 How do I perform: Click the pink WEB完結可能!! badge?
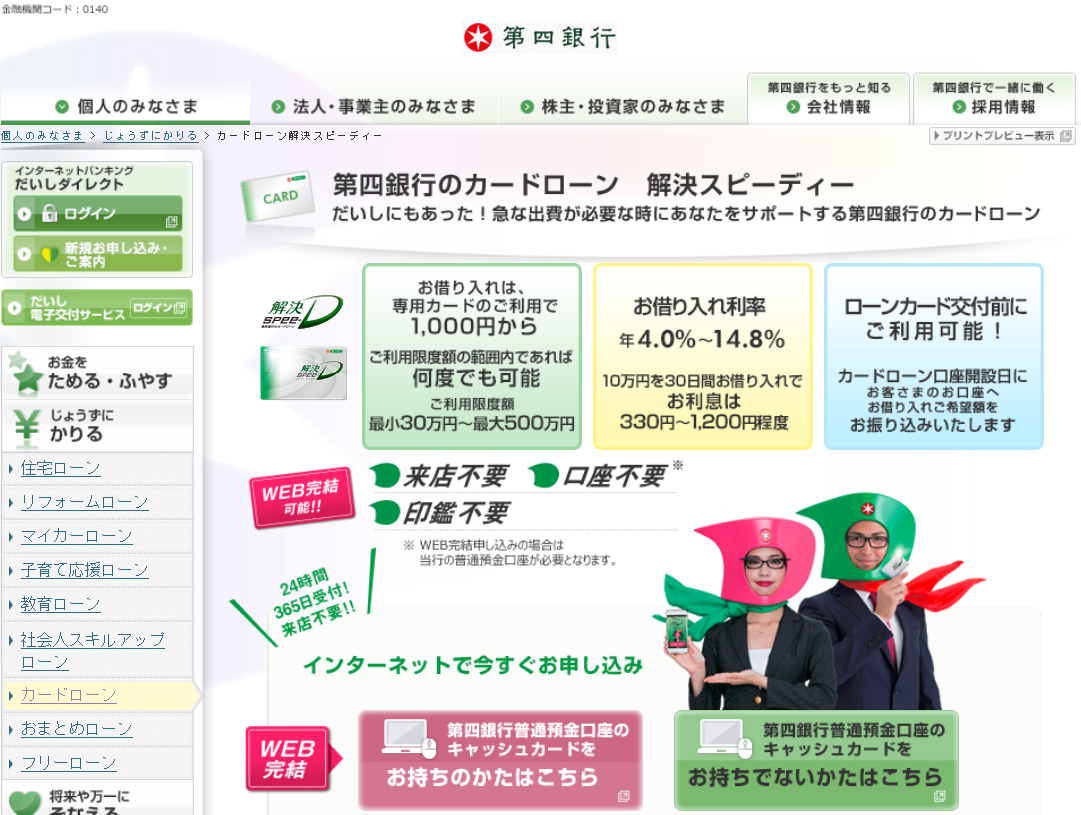tap(302, 497)
